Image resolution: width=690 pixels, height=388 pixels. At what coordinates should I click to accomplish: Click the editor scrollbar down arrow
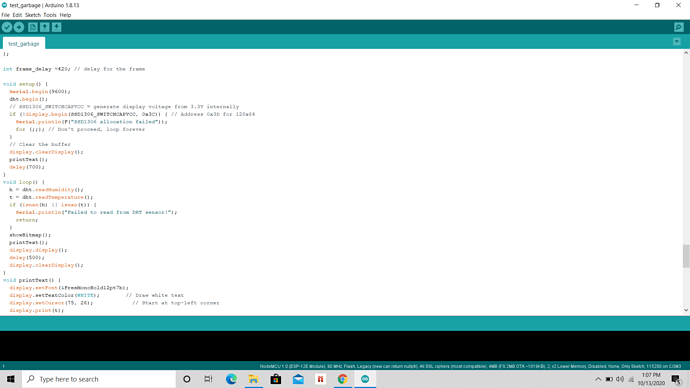point(686,310)
